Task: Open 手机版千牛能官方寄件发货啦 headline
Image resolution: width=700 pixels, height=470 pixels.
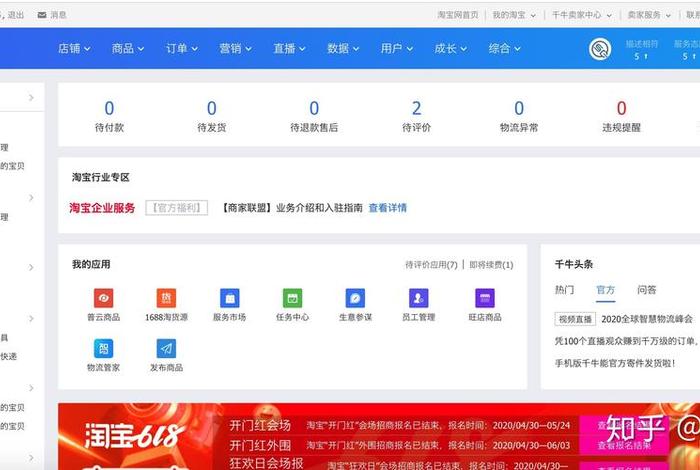Action: (x=615, y=363)
